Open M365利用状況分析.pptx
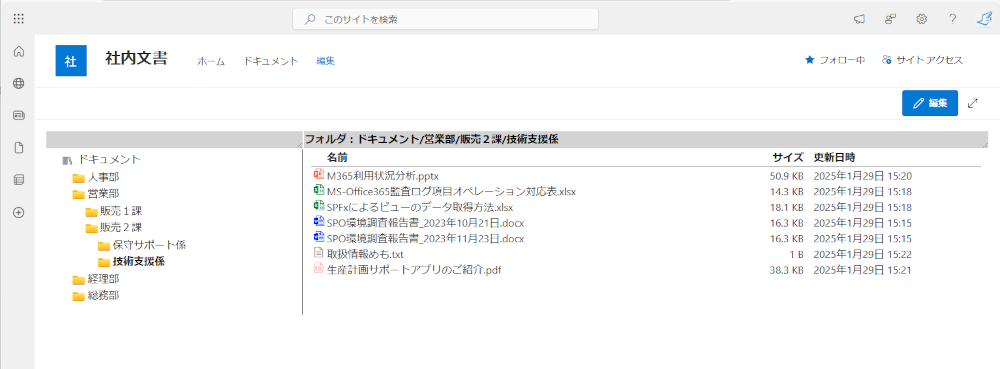The width and height of the screenshot is (1000, 369). point(383,175)
